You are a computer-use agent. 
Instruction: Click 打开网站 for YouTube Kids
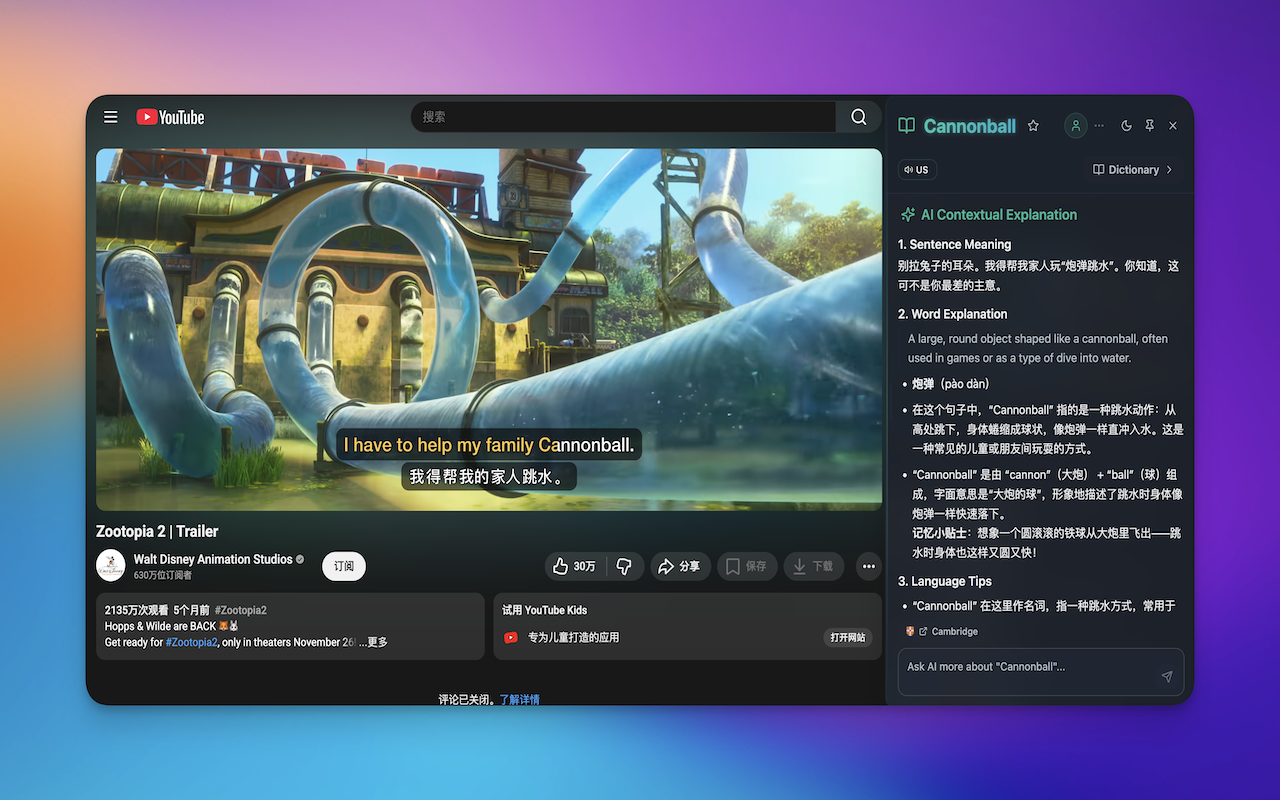(x=848, y=638)
